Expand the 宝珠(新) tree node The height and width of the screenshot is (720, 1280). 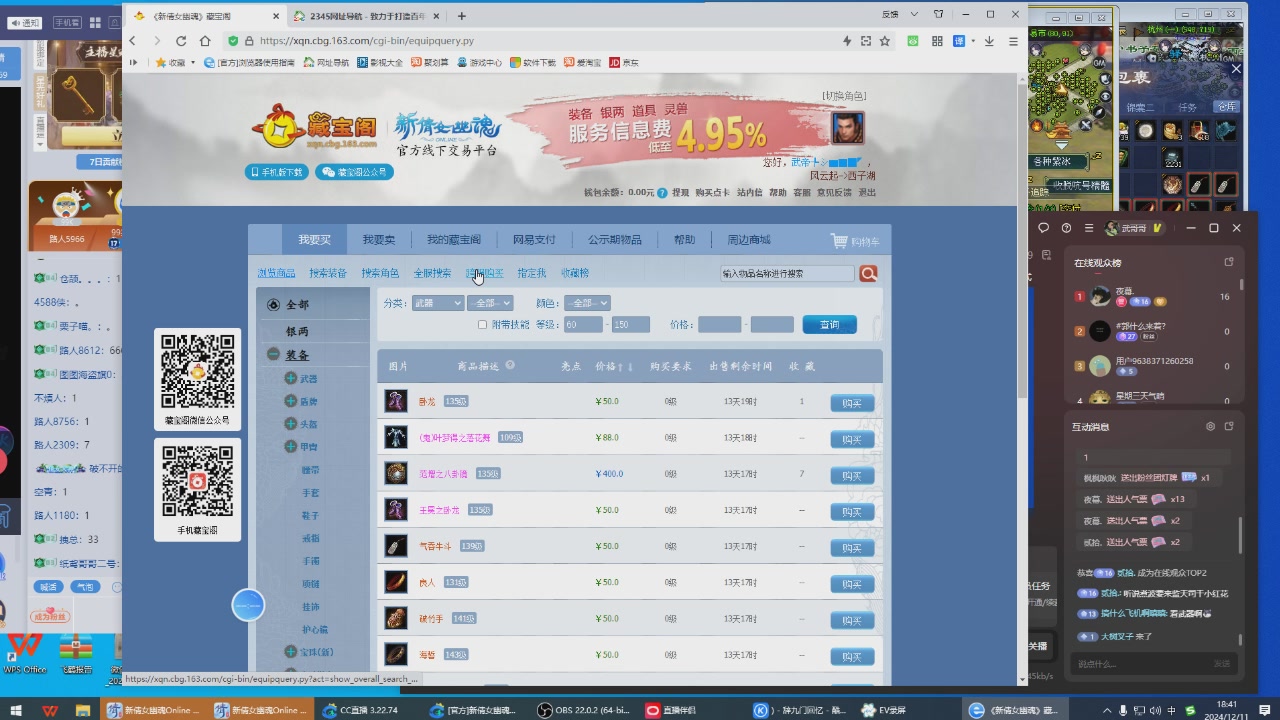click(x=290, y=652)
